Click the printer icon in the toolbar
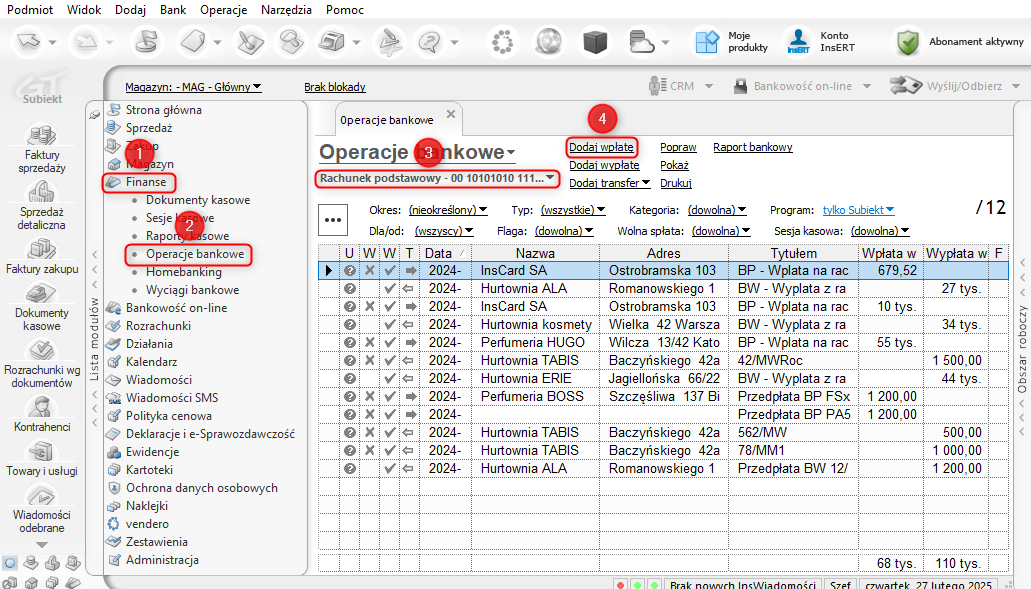The width and height of the screenshot is (1031, 589). (331, 42)
